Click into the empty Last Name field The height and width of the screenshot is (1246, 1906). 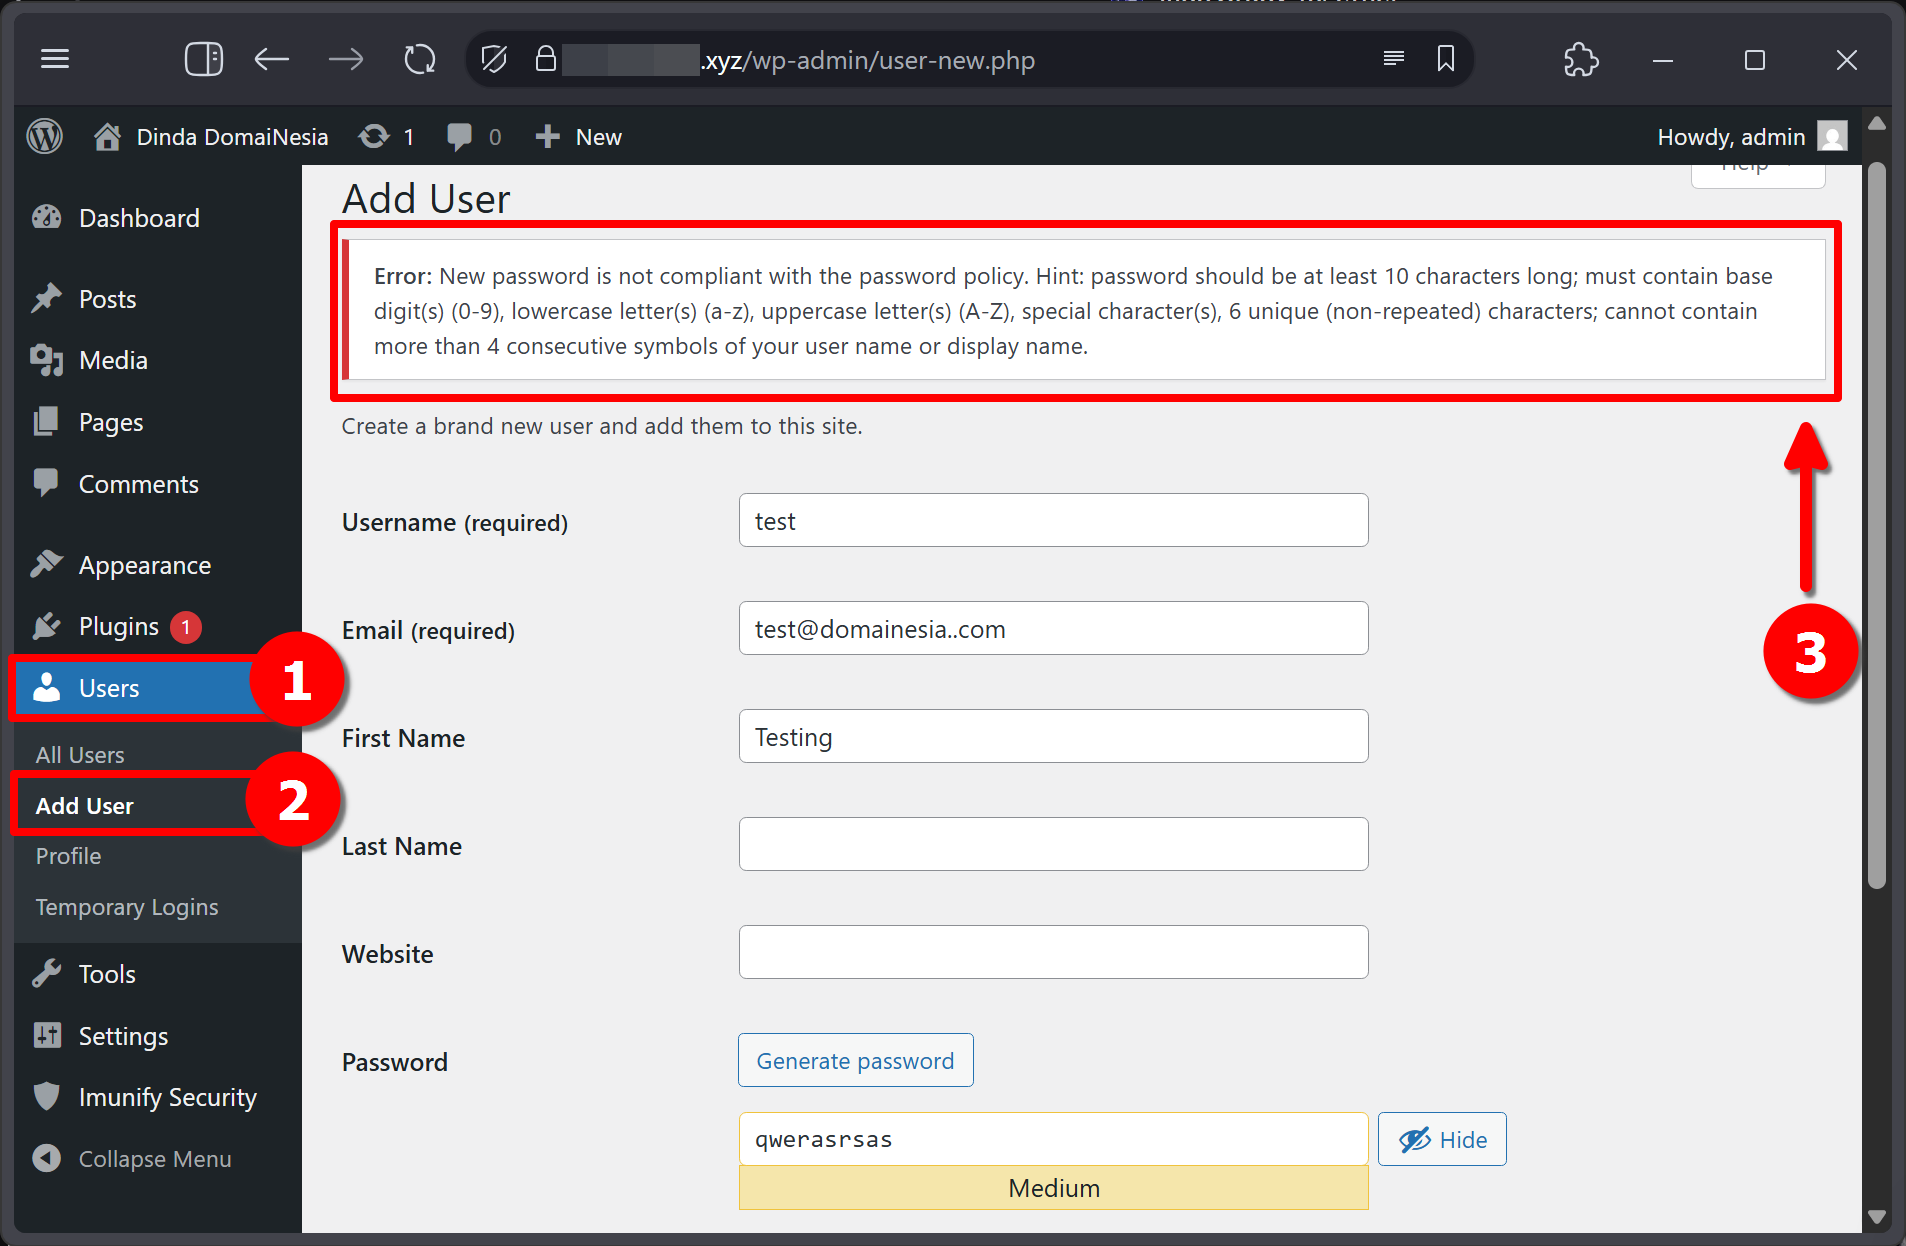tap(1053, 844)
